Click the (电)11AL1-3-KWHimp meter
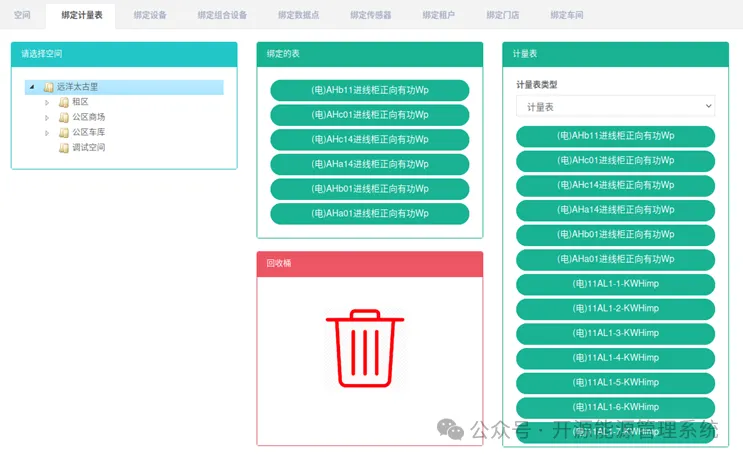The width and height of the screenshot is (743, 460). (616, 333)
